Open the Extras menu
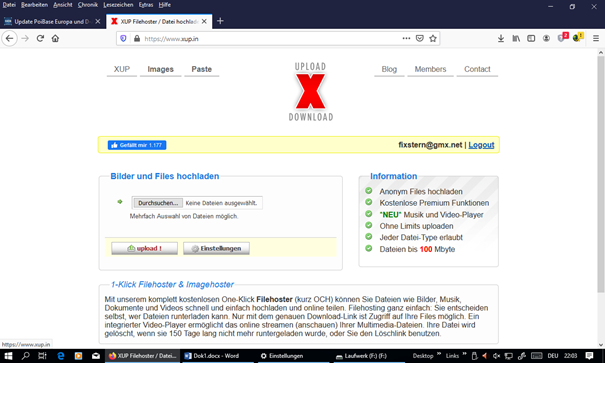Screen dimensions: 605x393 pos(146,5)
